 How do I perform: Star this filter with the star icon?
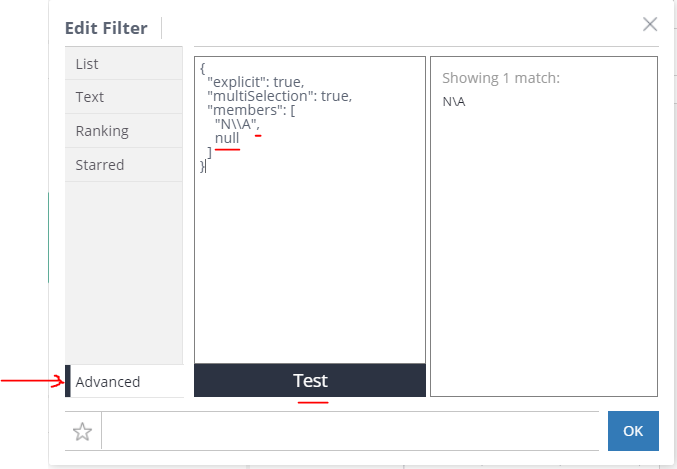pyautogui.click(x=82, y=431)
